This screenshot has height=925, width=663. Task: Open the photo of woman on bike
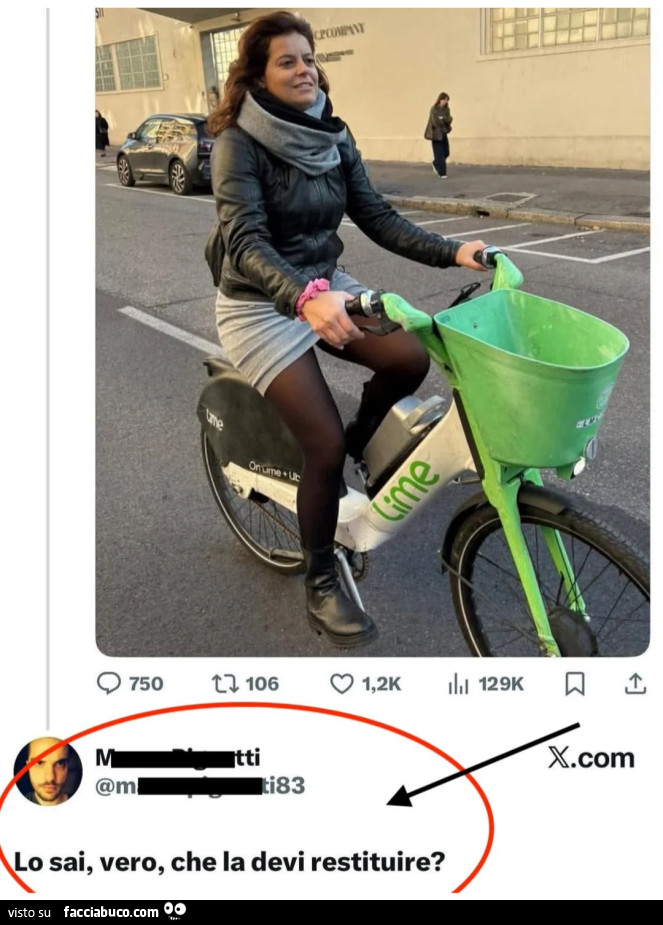click(372, 330)
